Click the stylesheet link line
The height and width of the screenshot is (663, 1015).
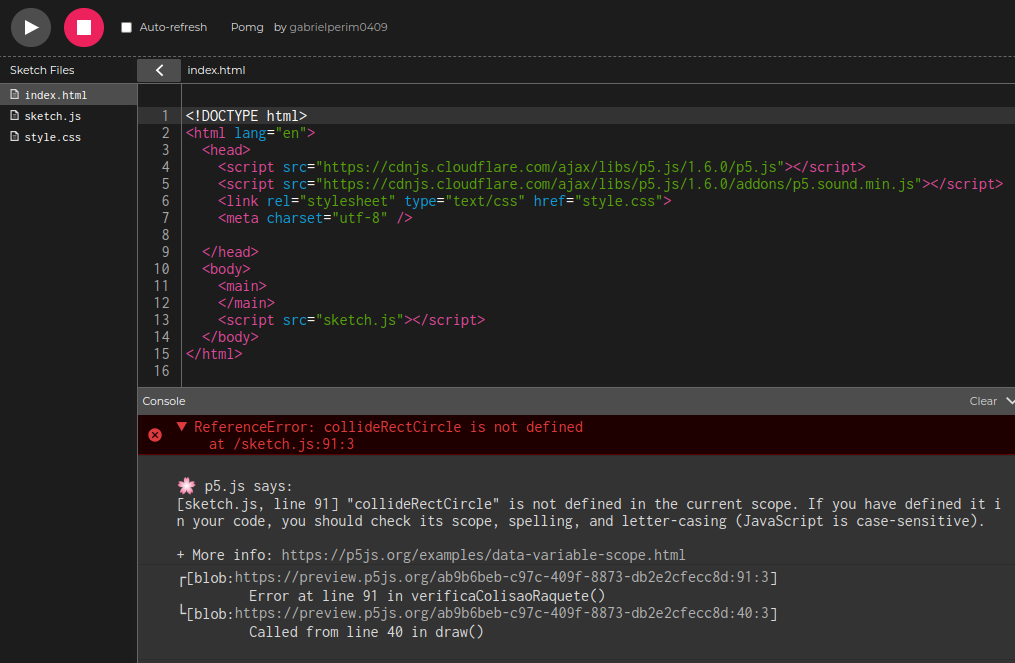pyautogui.click(x=444, y=201)
